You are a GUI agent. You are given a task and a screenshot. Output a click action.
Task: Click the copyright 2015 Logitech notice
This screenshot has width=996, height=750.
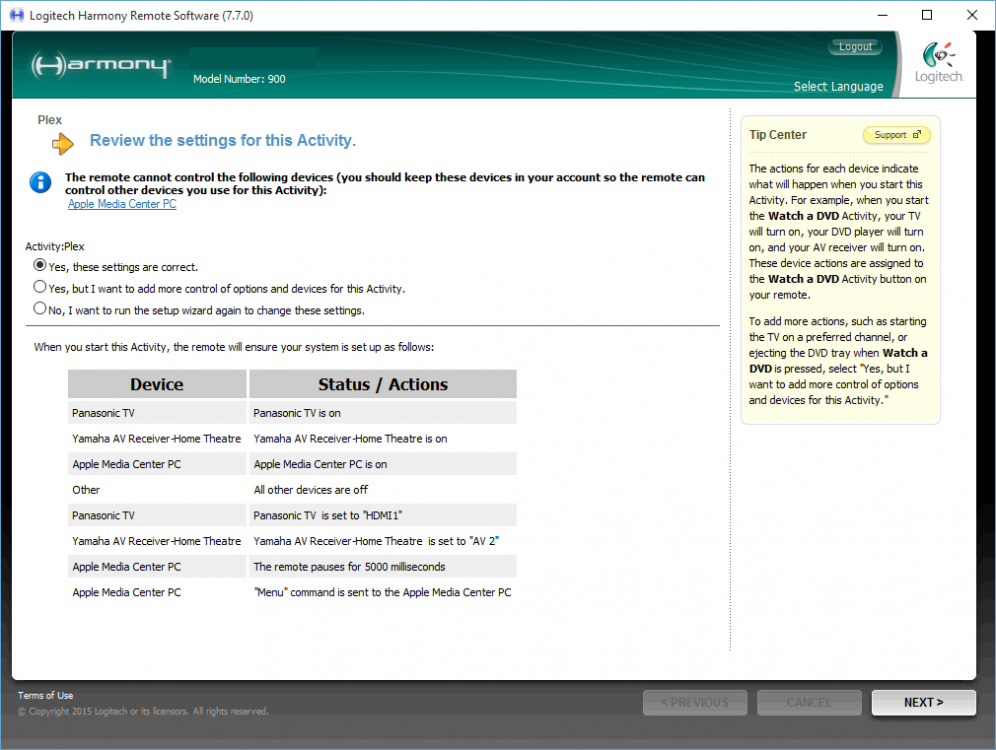(x=143, y=711)
